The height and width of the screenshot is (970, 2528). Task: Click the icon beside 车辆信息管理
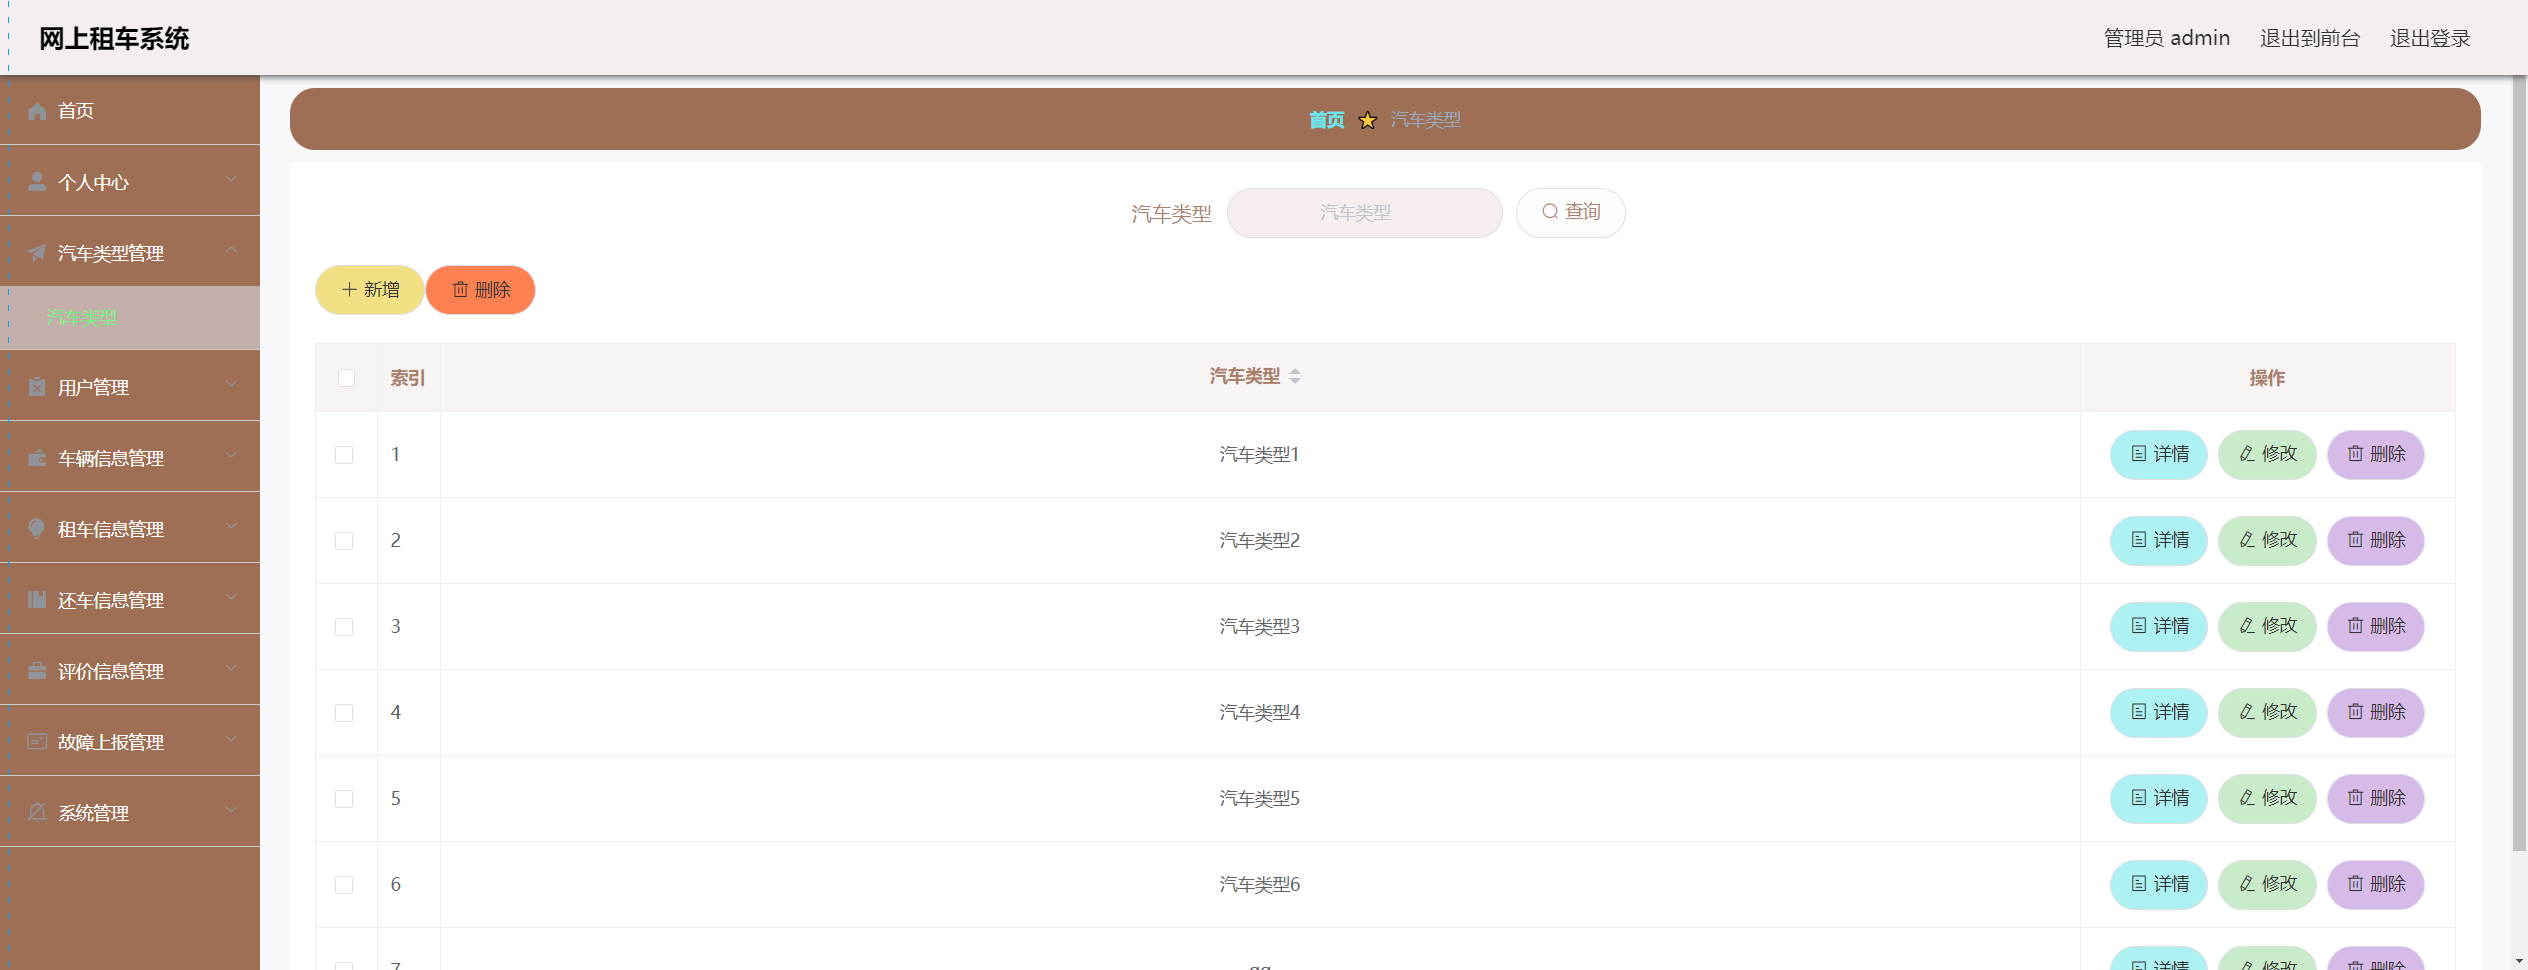click(37, 458)
